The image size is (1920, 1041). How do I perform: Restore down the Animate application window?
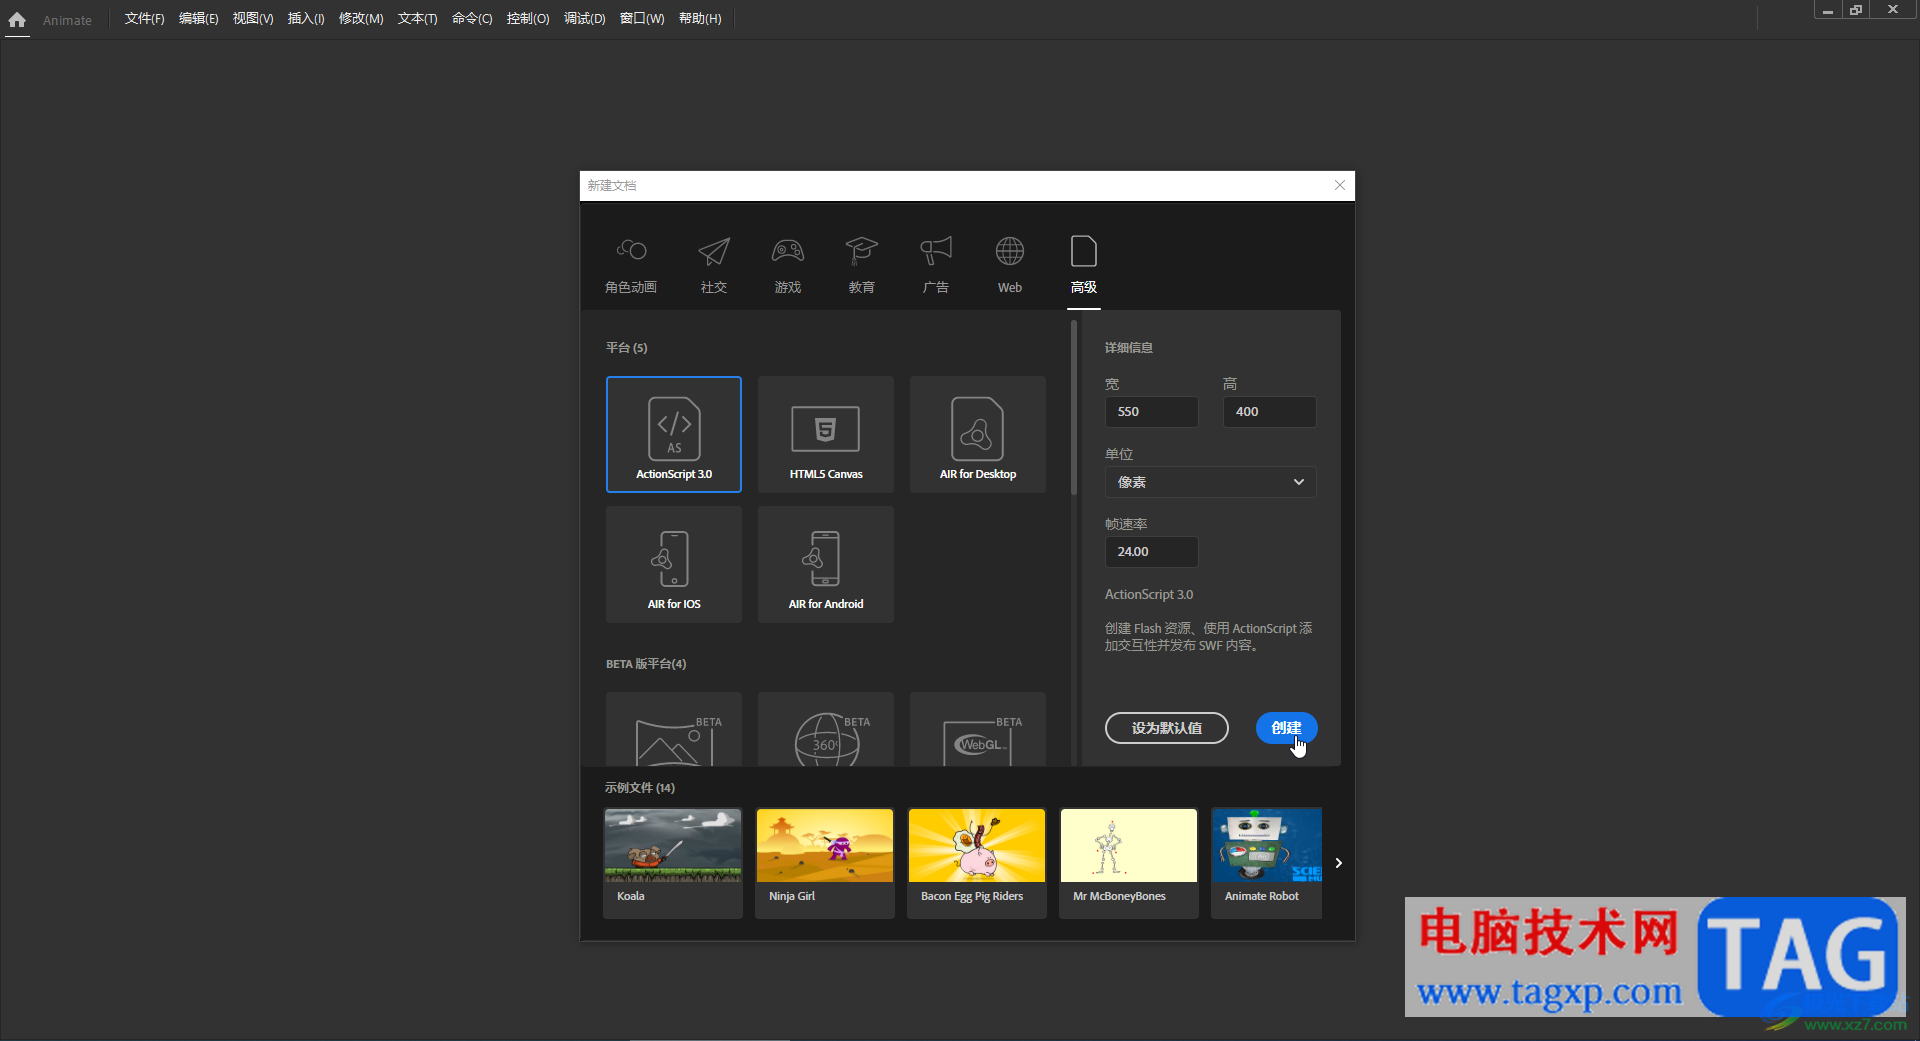pyautogui.click(x=1856, y=10)
